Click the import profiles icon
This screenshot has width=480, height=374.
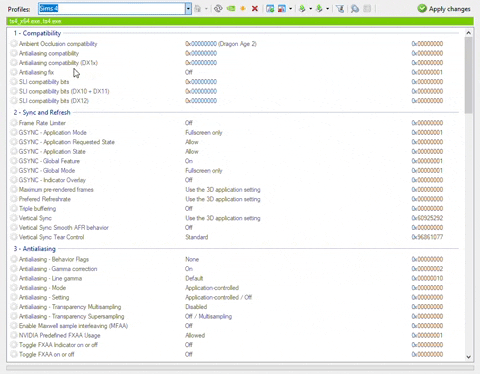319,9
